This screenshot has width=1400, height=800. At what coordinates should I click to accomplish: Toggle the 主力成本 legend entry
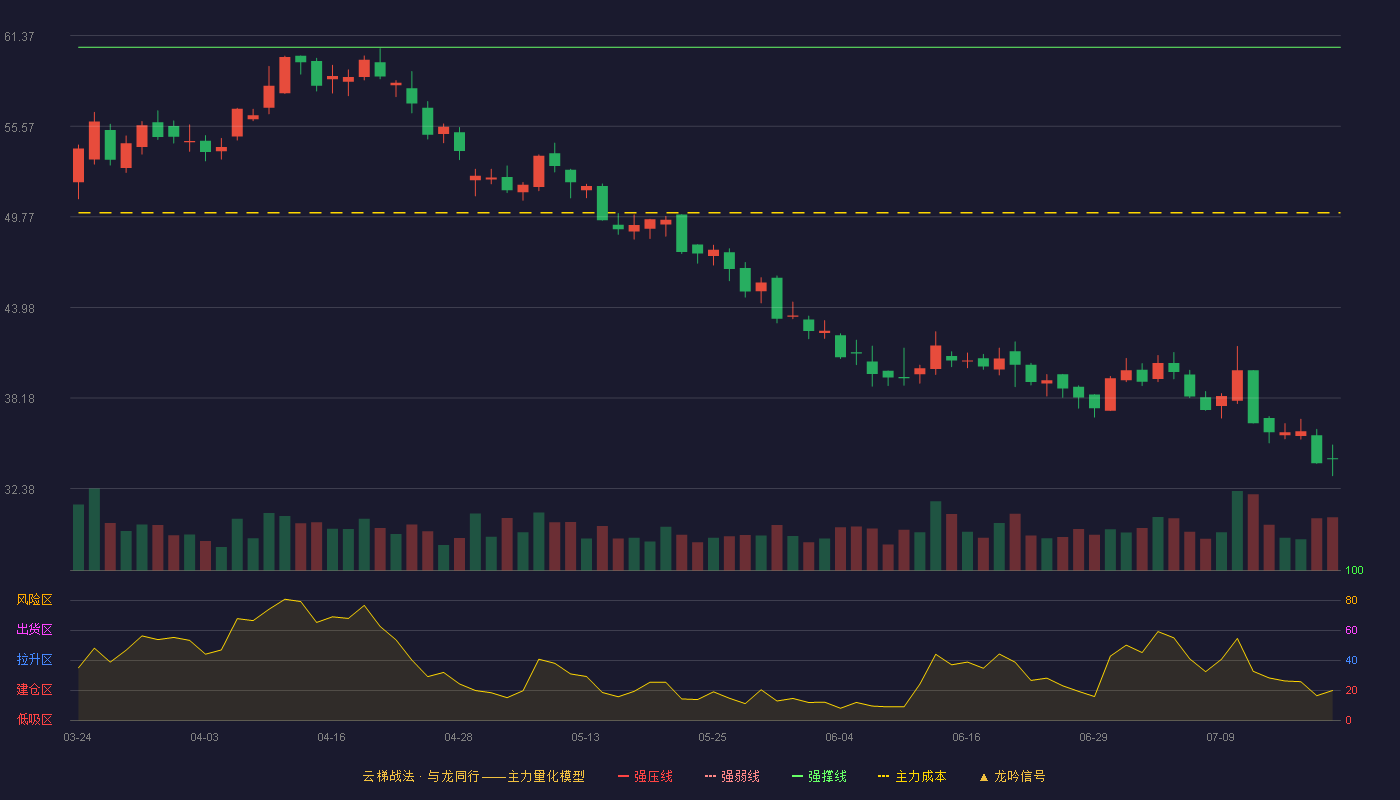tap(911, 776)
